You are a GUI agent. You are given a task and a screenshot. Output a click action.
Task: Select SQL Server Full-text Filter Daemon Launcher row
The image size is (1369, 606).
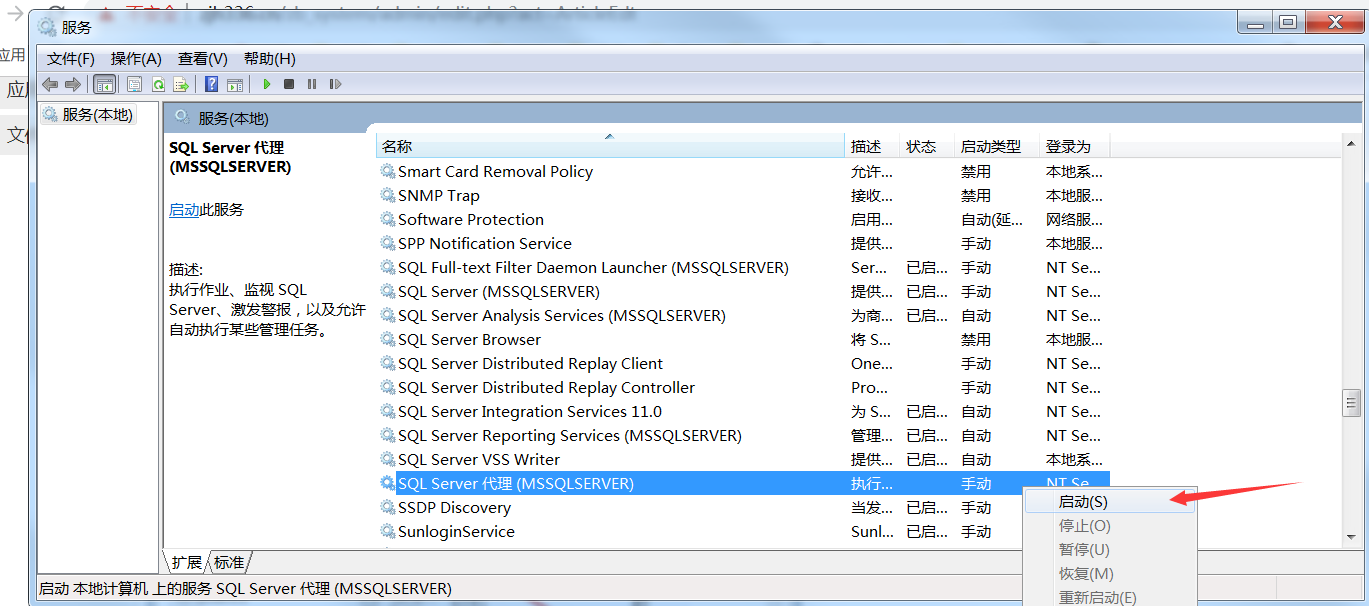pos(743,268)
